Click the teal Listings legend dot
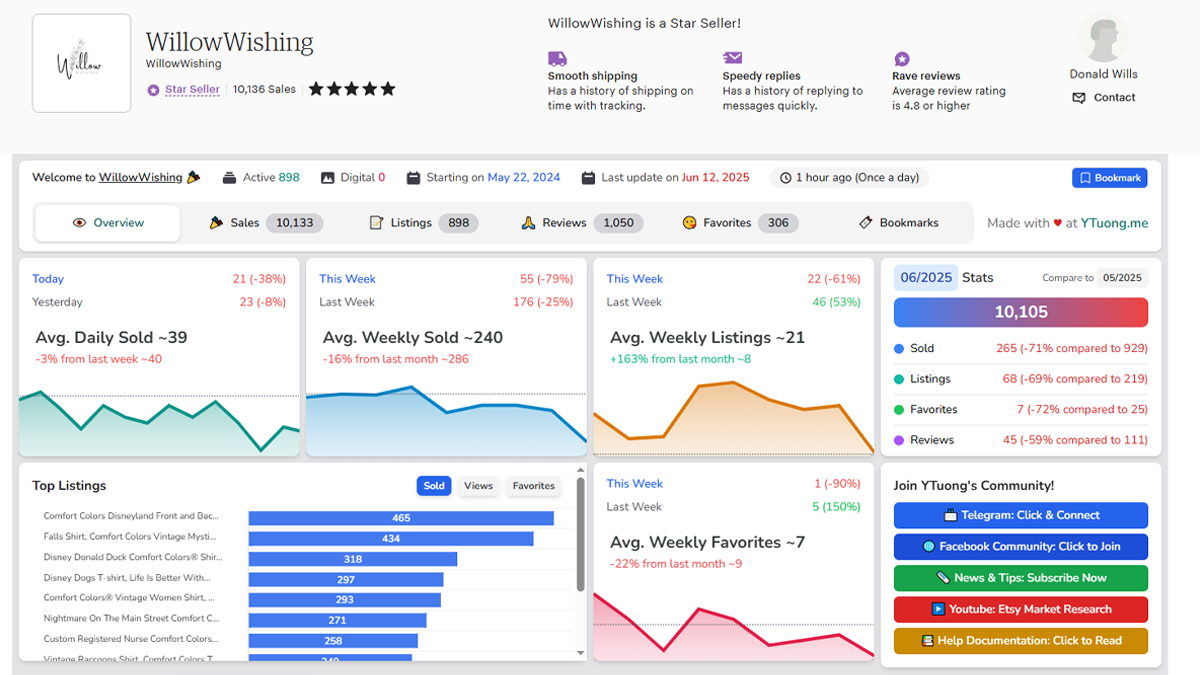Image resolution: width=1200 pixels, height=675 pixels. click(899, 379)
